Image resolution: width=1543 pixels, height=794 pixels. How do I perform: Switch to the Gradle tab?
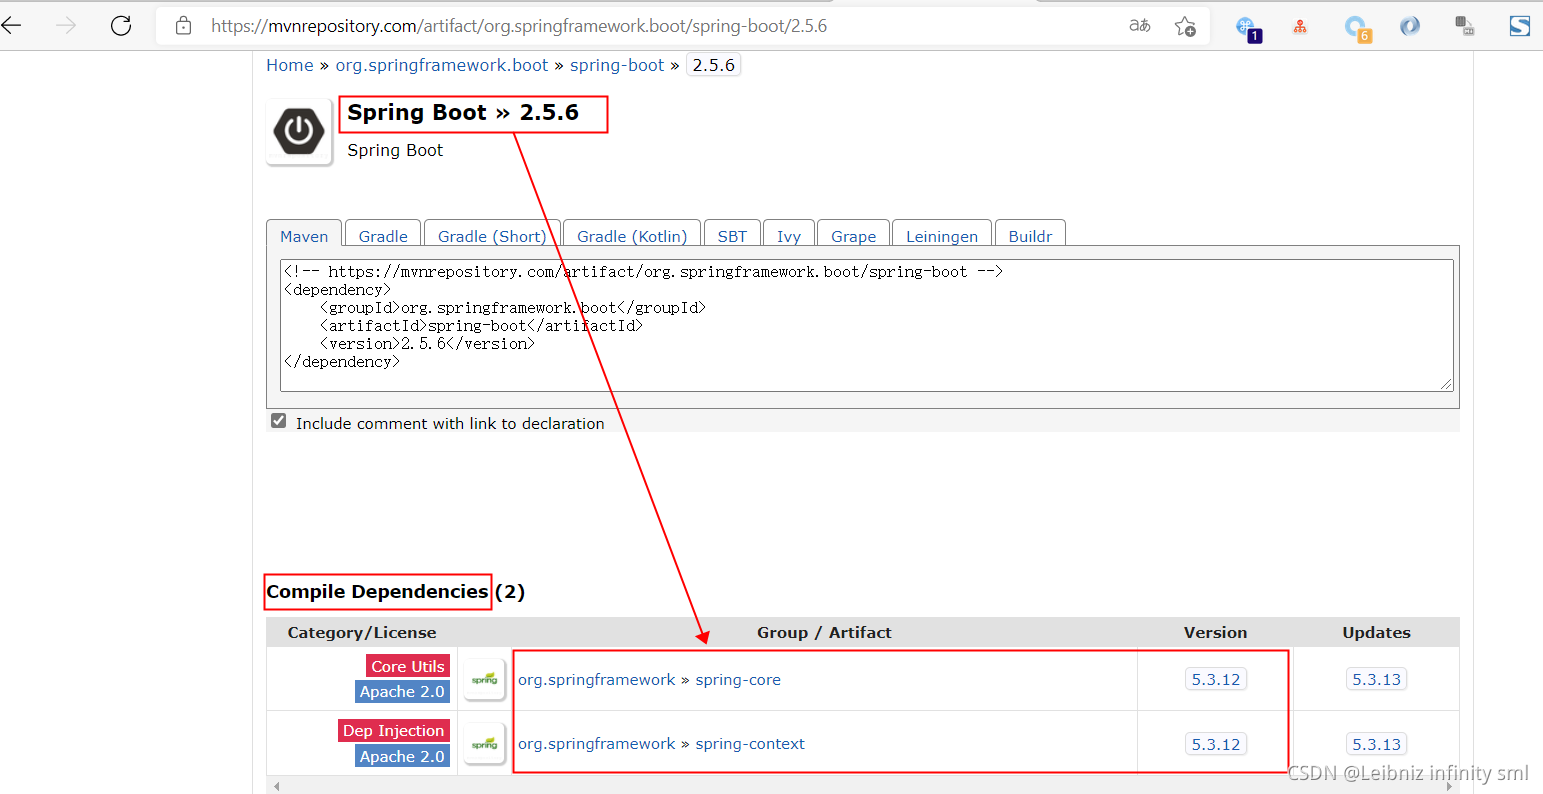pos(383,236)
